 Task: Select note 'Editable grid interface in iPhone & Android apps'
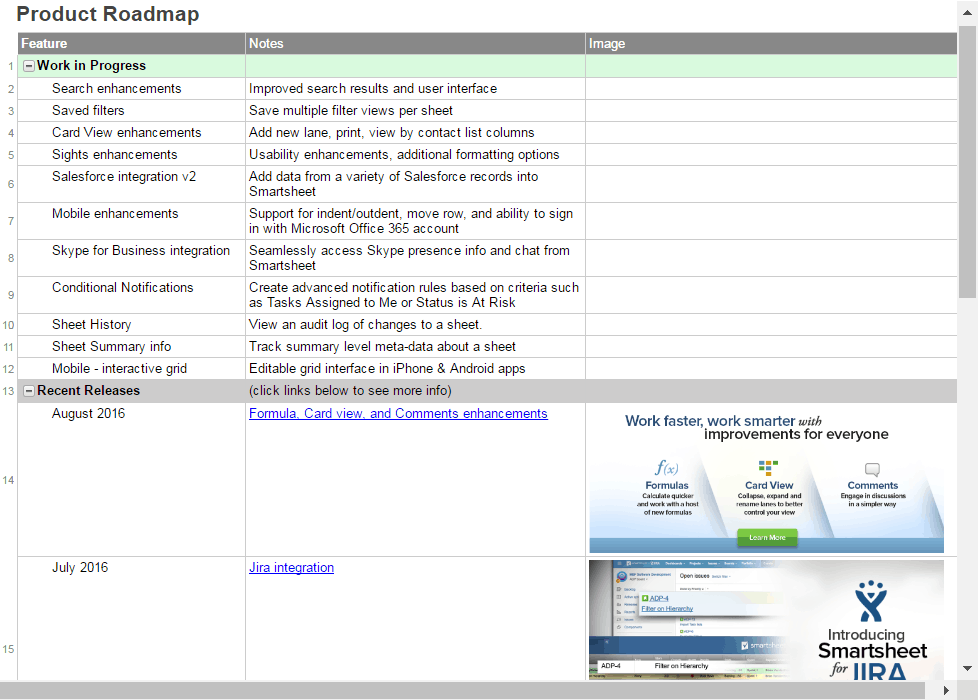(x=415, y=368)
